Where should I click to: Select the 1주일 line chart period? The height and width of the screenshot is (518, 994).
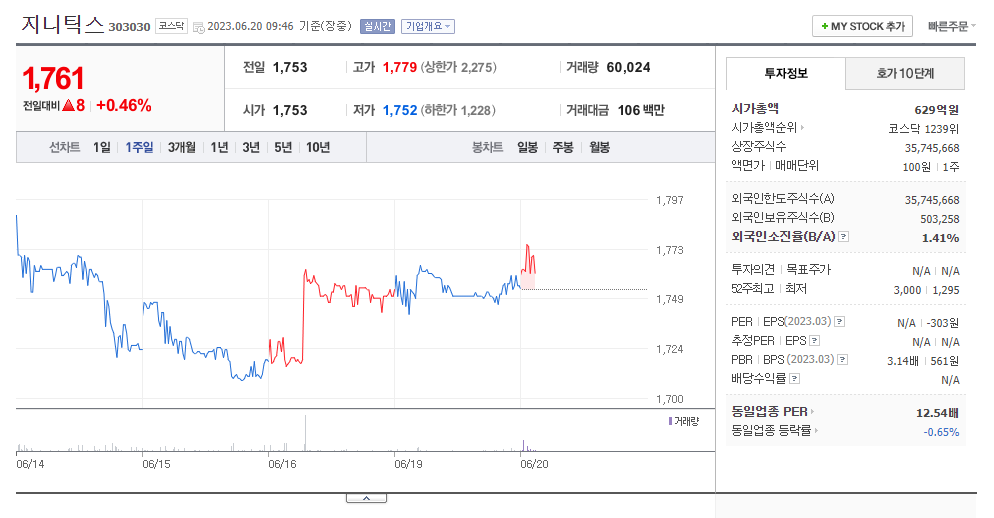coord(139,147)
